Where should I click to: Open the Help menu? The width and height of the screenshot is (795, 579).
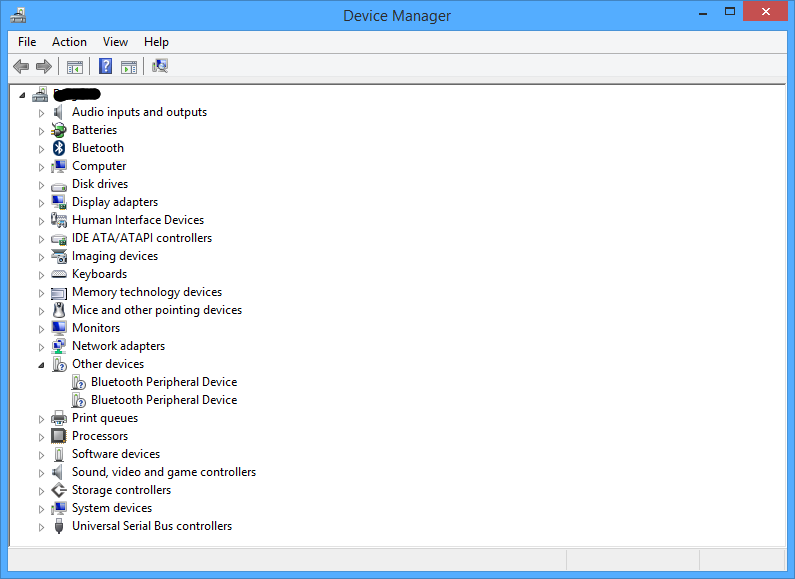click(x=156, y=42)
